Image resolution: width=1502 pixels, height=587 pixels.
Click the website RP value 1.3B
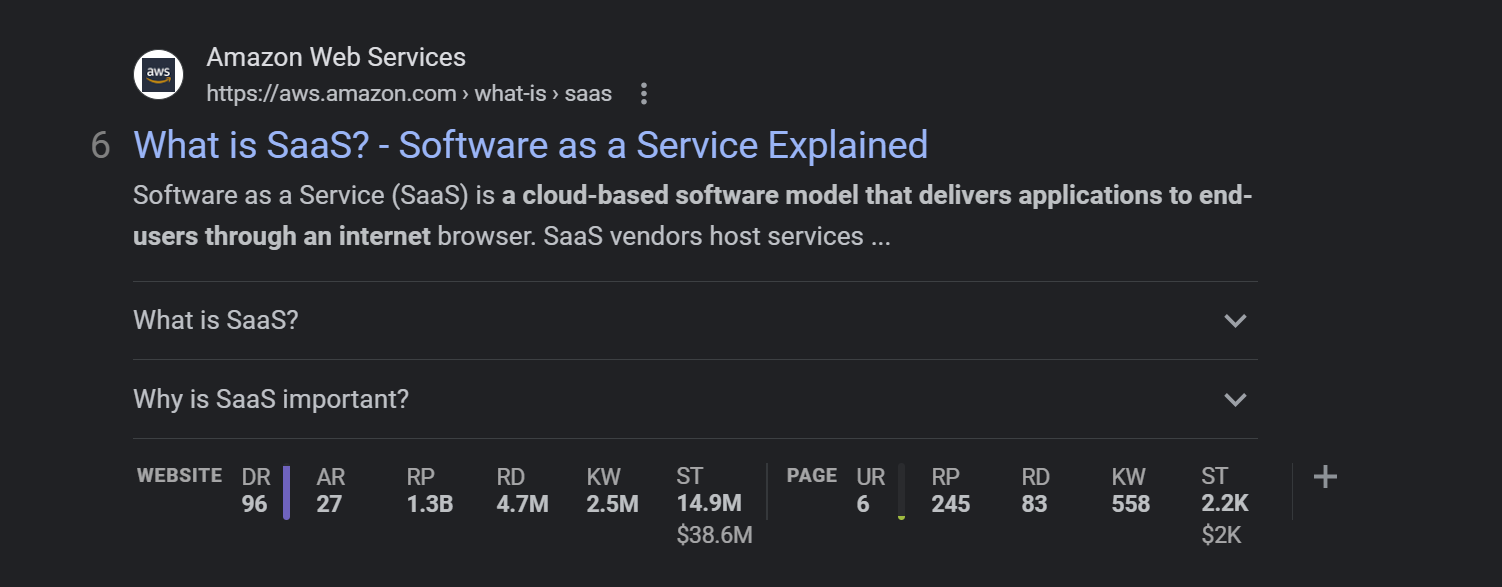pyautogui.click(x=430, y=504)
